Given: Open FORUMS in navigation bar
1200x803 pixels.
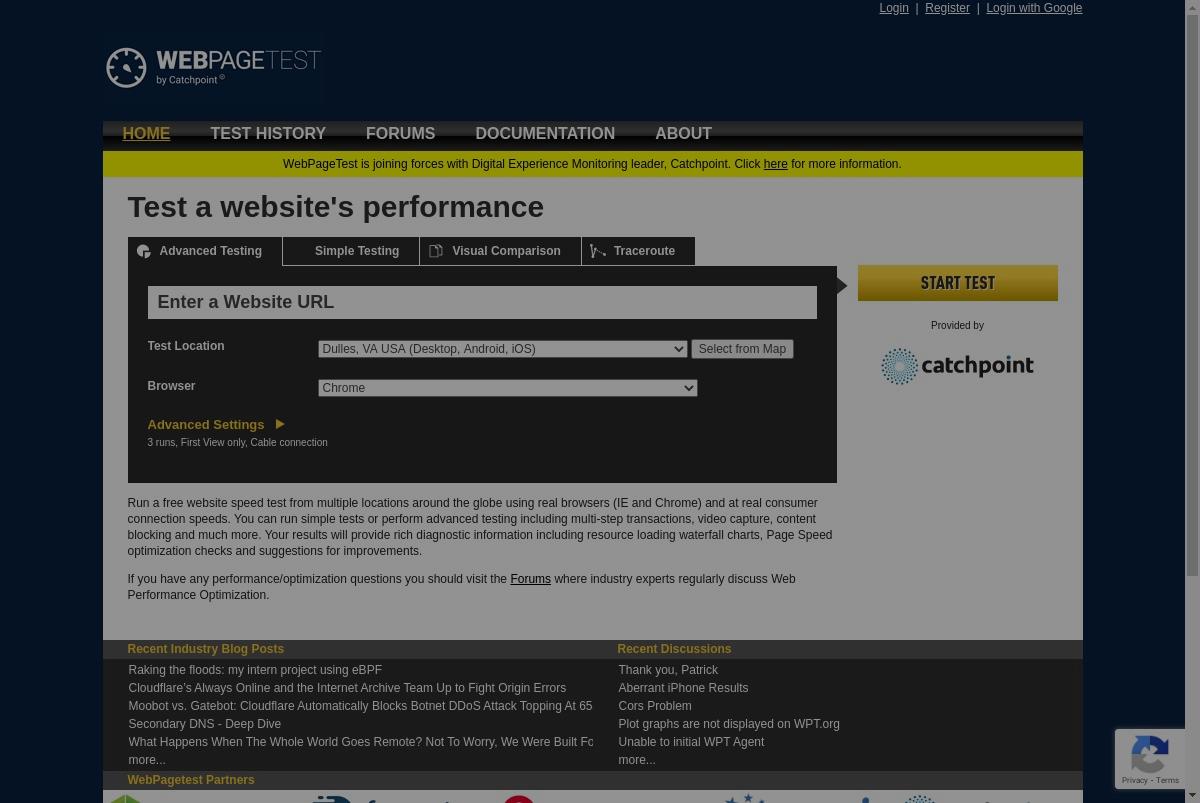Looking at the screenshot, I should [x=400, y=134].
